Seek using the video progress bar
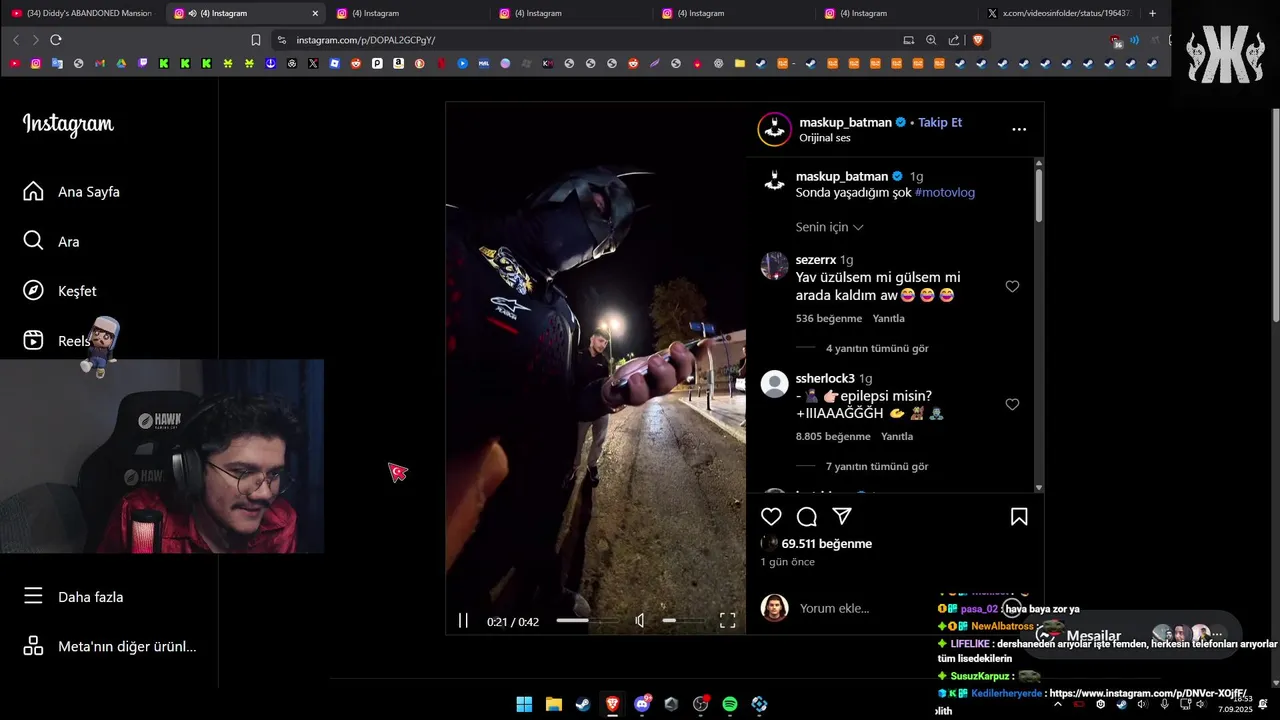 tap(586, 620)
